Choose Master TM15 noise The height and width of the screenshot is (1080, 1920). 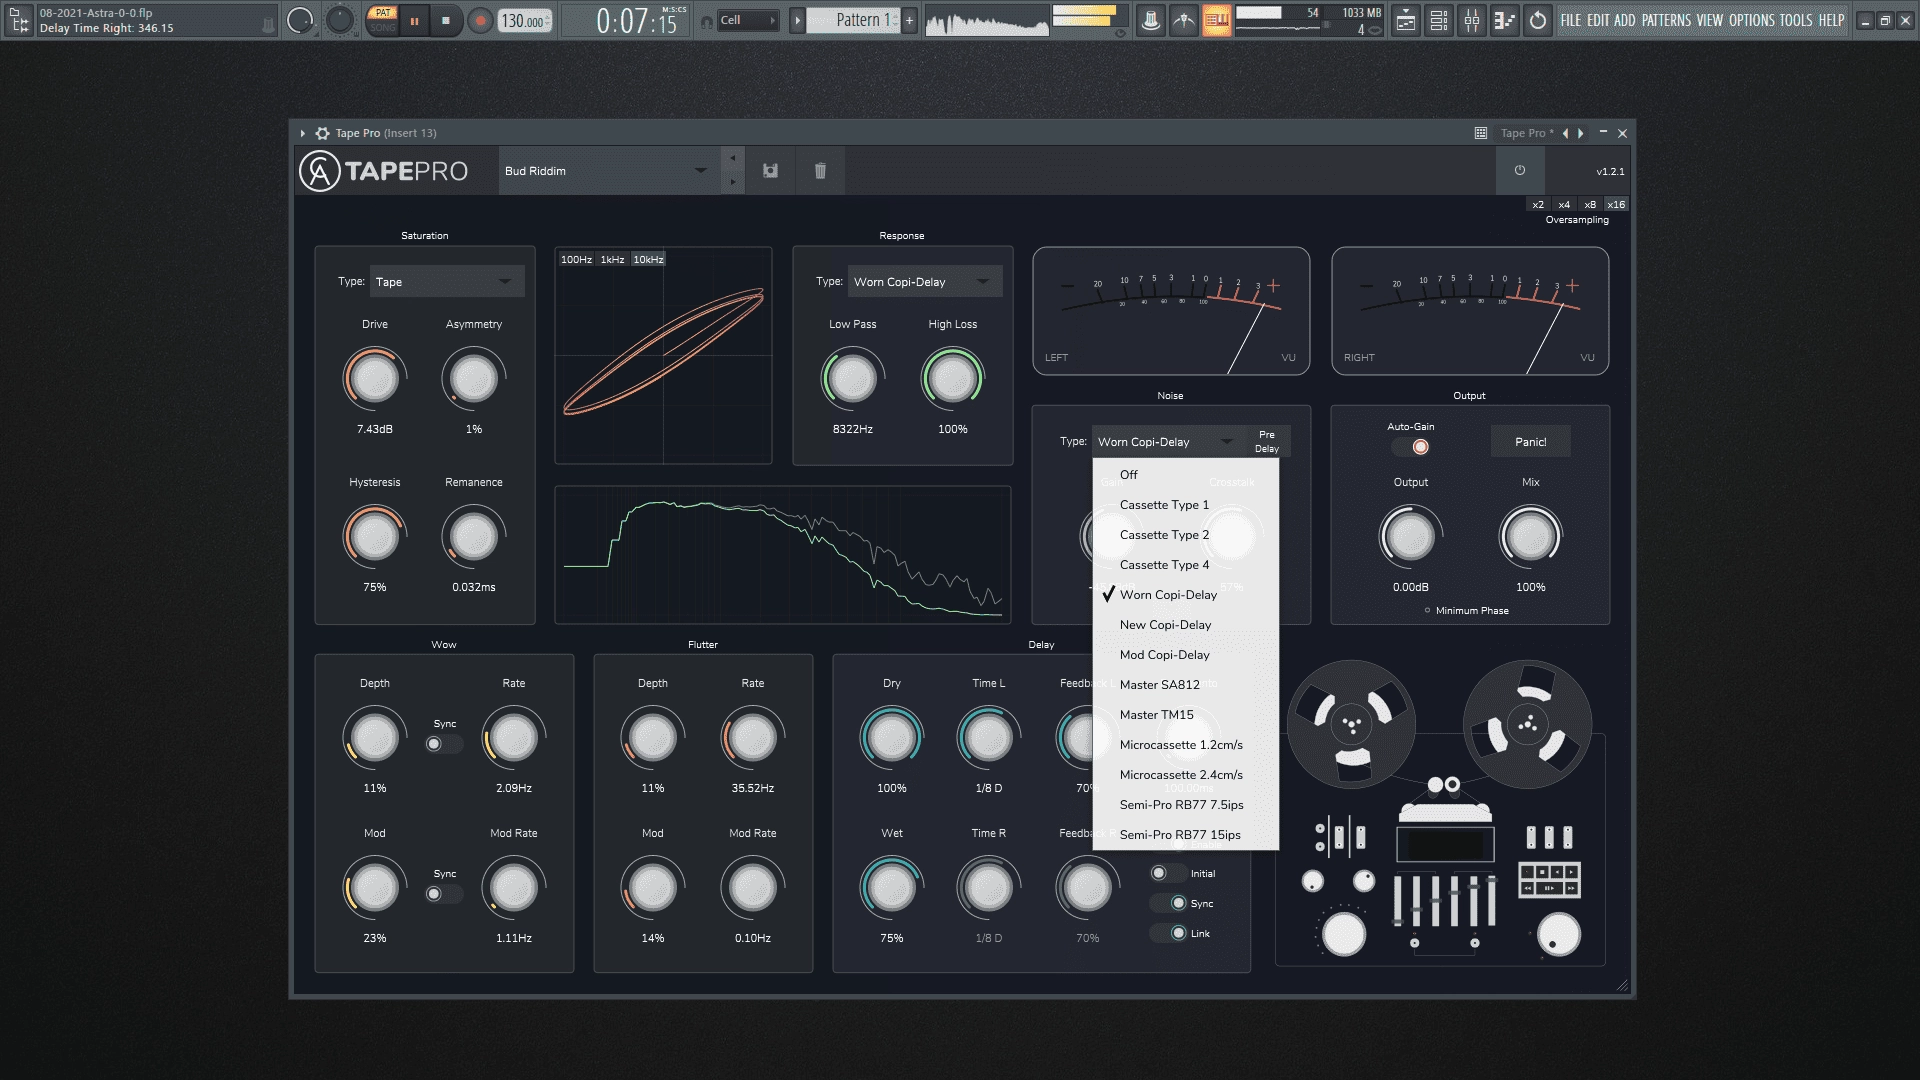click(1186, 715)
